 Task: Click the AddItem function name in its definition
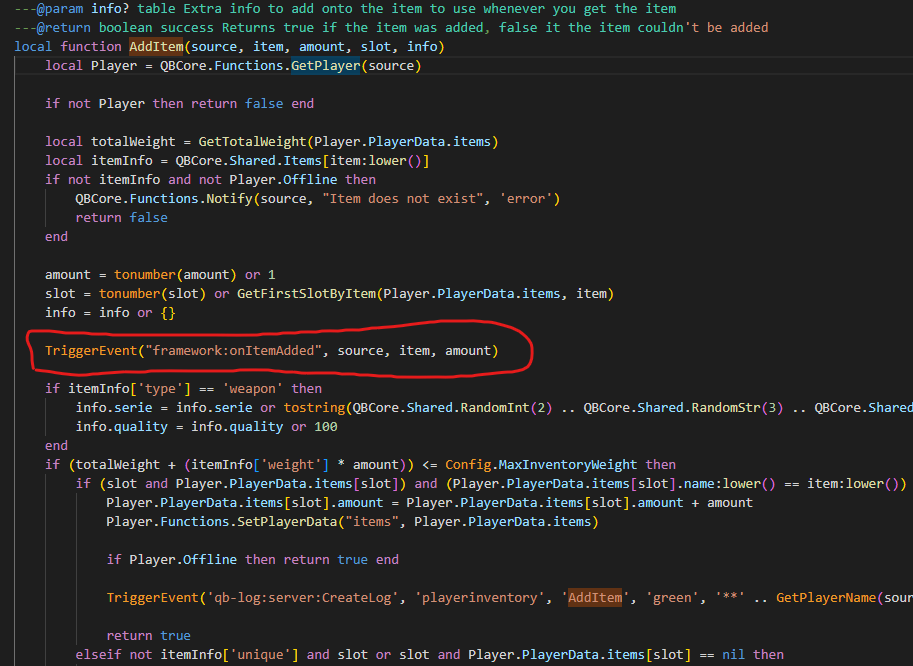[x=155, y=47]
